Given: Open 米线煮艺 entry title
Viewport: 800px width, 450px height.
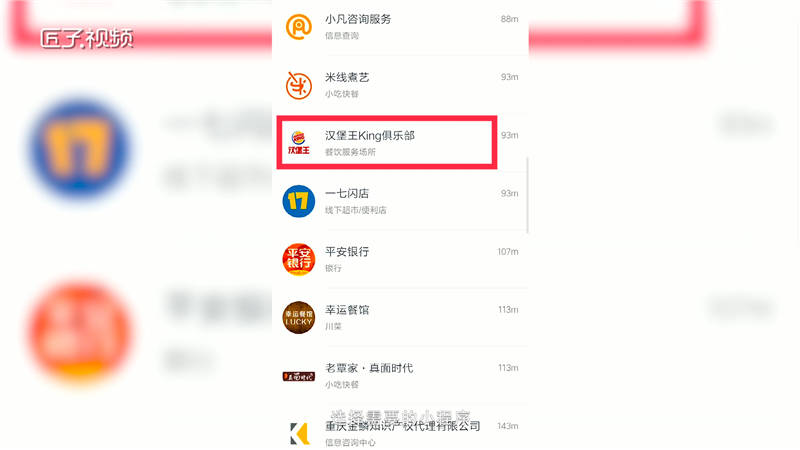Looking at the screenshot, I should coord(347,78).
